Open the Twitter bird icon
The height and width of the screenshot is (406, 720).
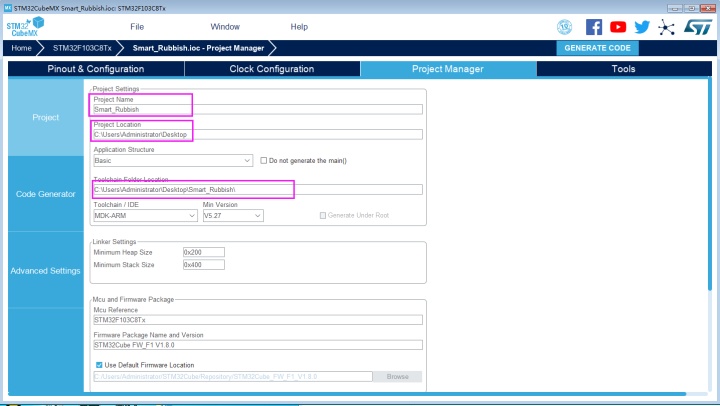(642, 27)
